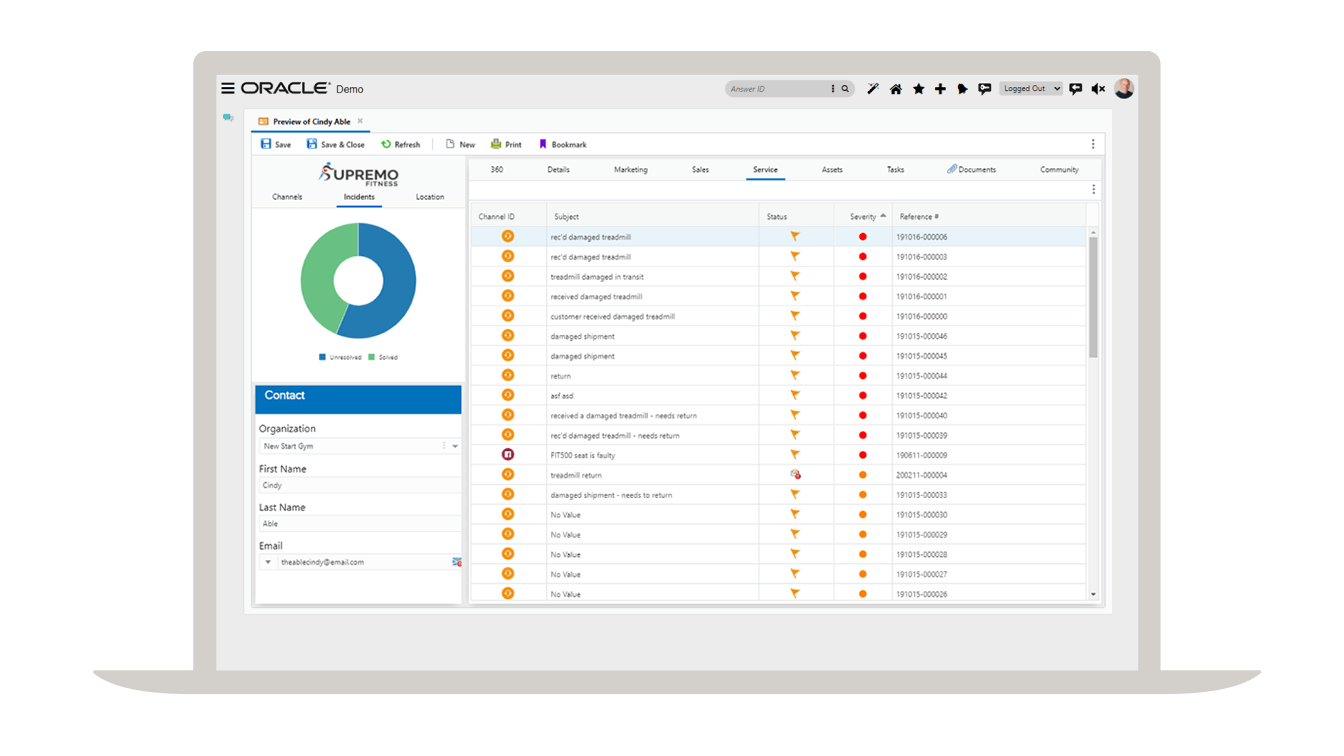This screenshot has height=756, width=1344.
Task: Click the scroll down arrow of incident list
Action: click(x=1093, y=595)
